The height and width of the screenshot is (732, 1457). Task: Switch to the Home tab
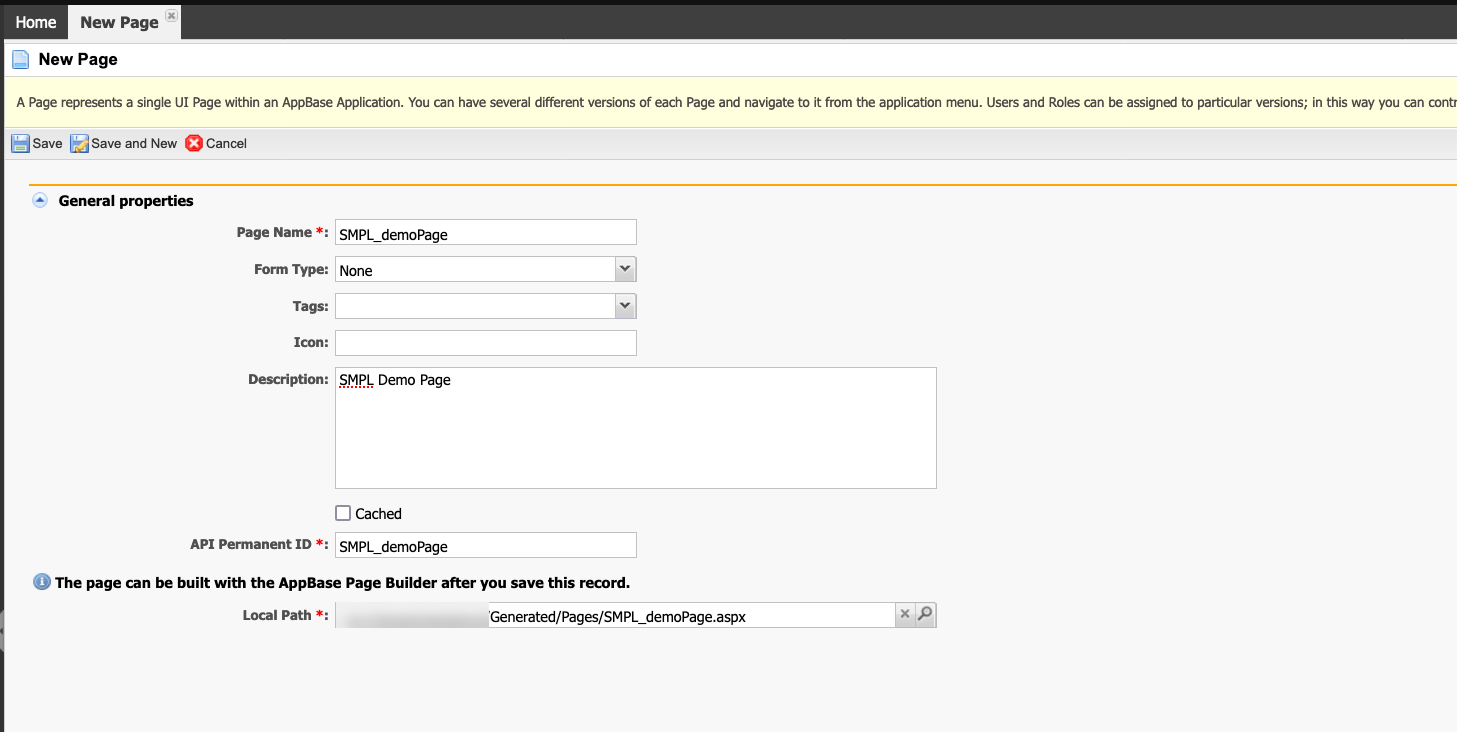pos(36,22)
